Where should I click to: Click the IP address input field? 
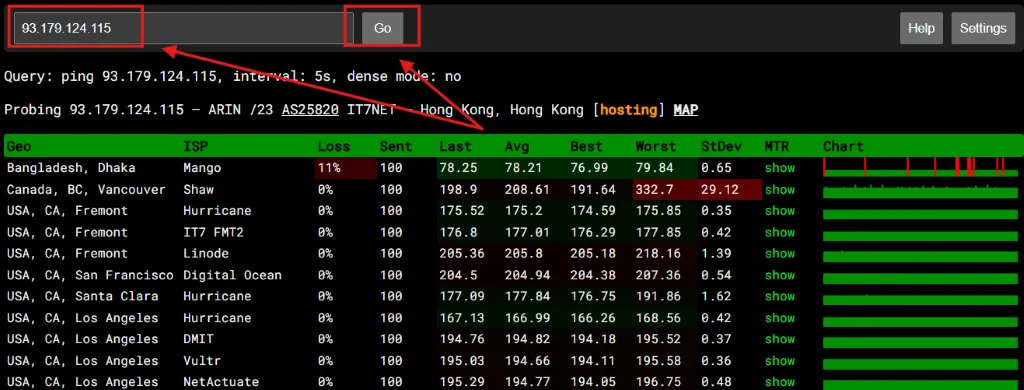(184, 28)
